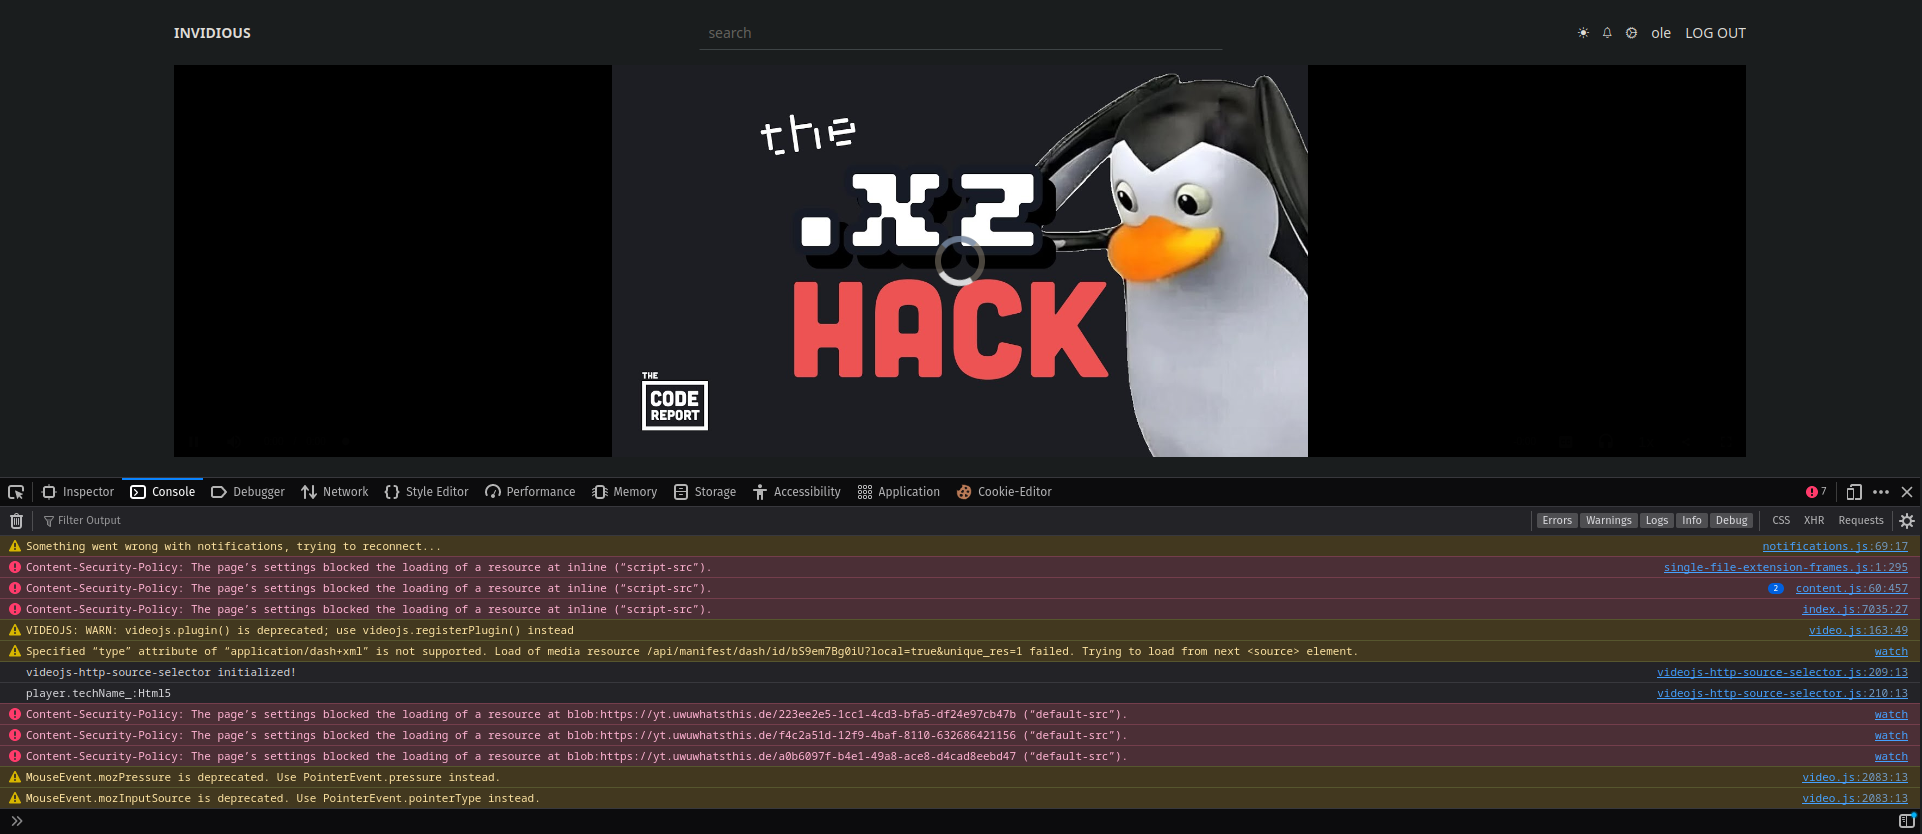Click LOG OUT
This screenshot has height=834, width=1922.
(x=1715, y=33)
